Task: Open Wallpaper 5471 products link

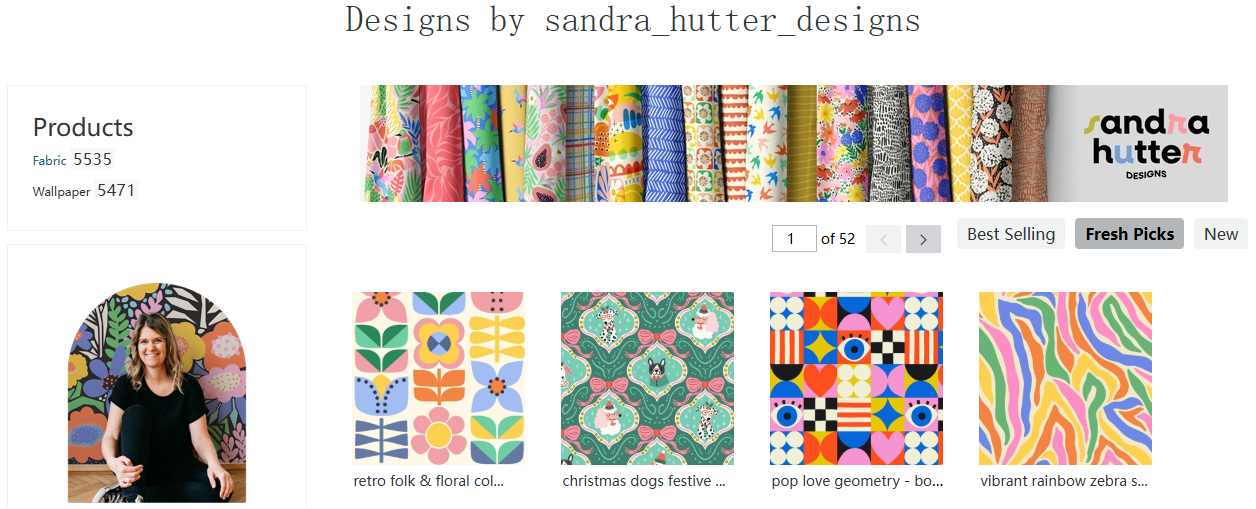Action: [x=84, y=190]
